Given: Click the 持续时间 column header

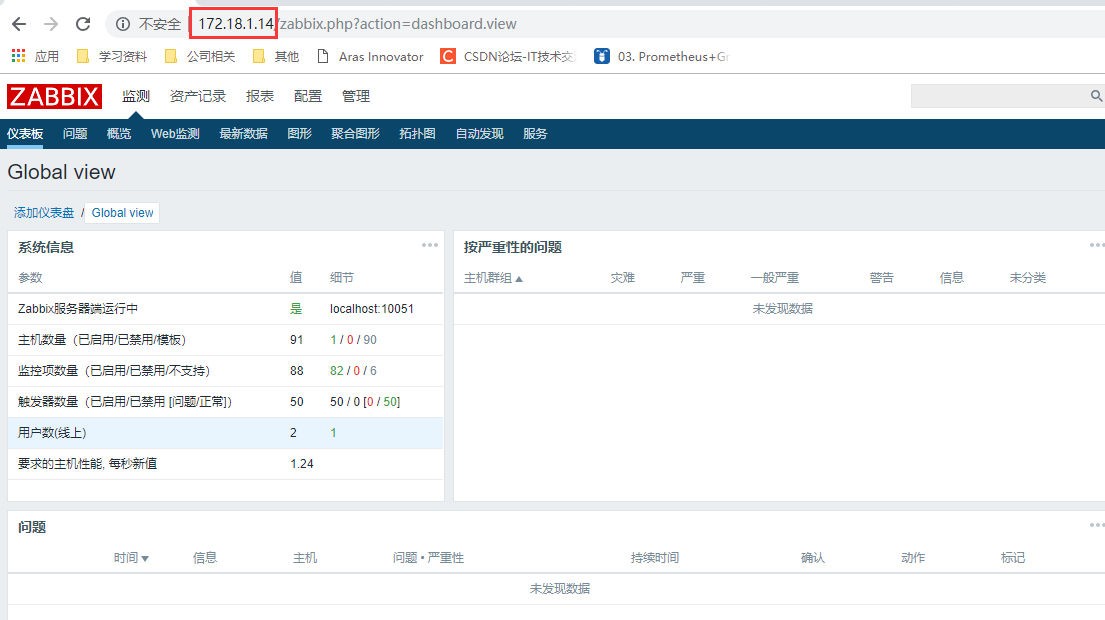Looking at the screenshot, I should coord(655,558).
